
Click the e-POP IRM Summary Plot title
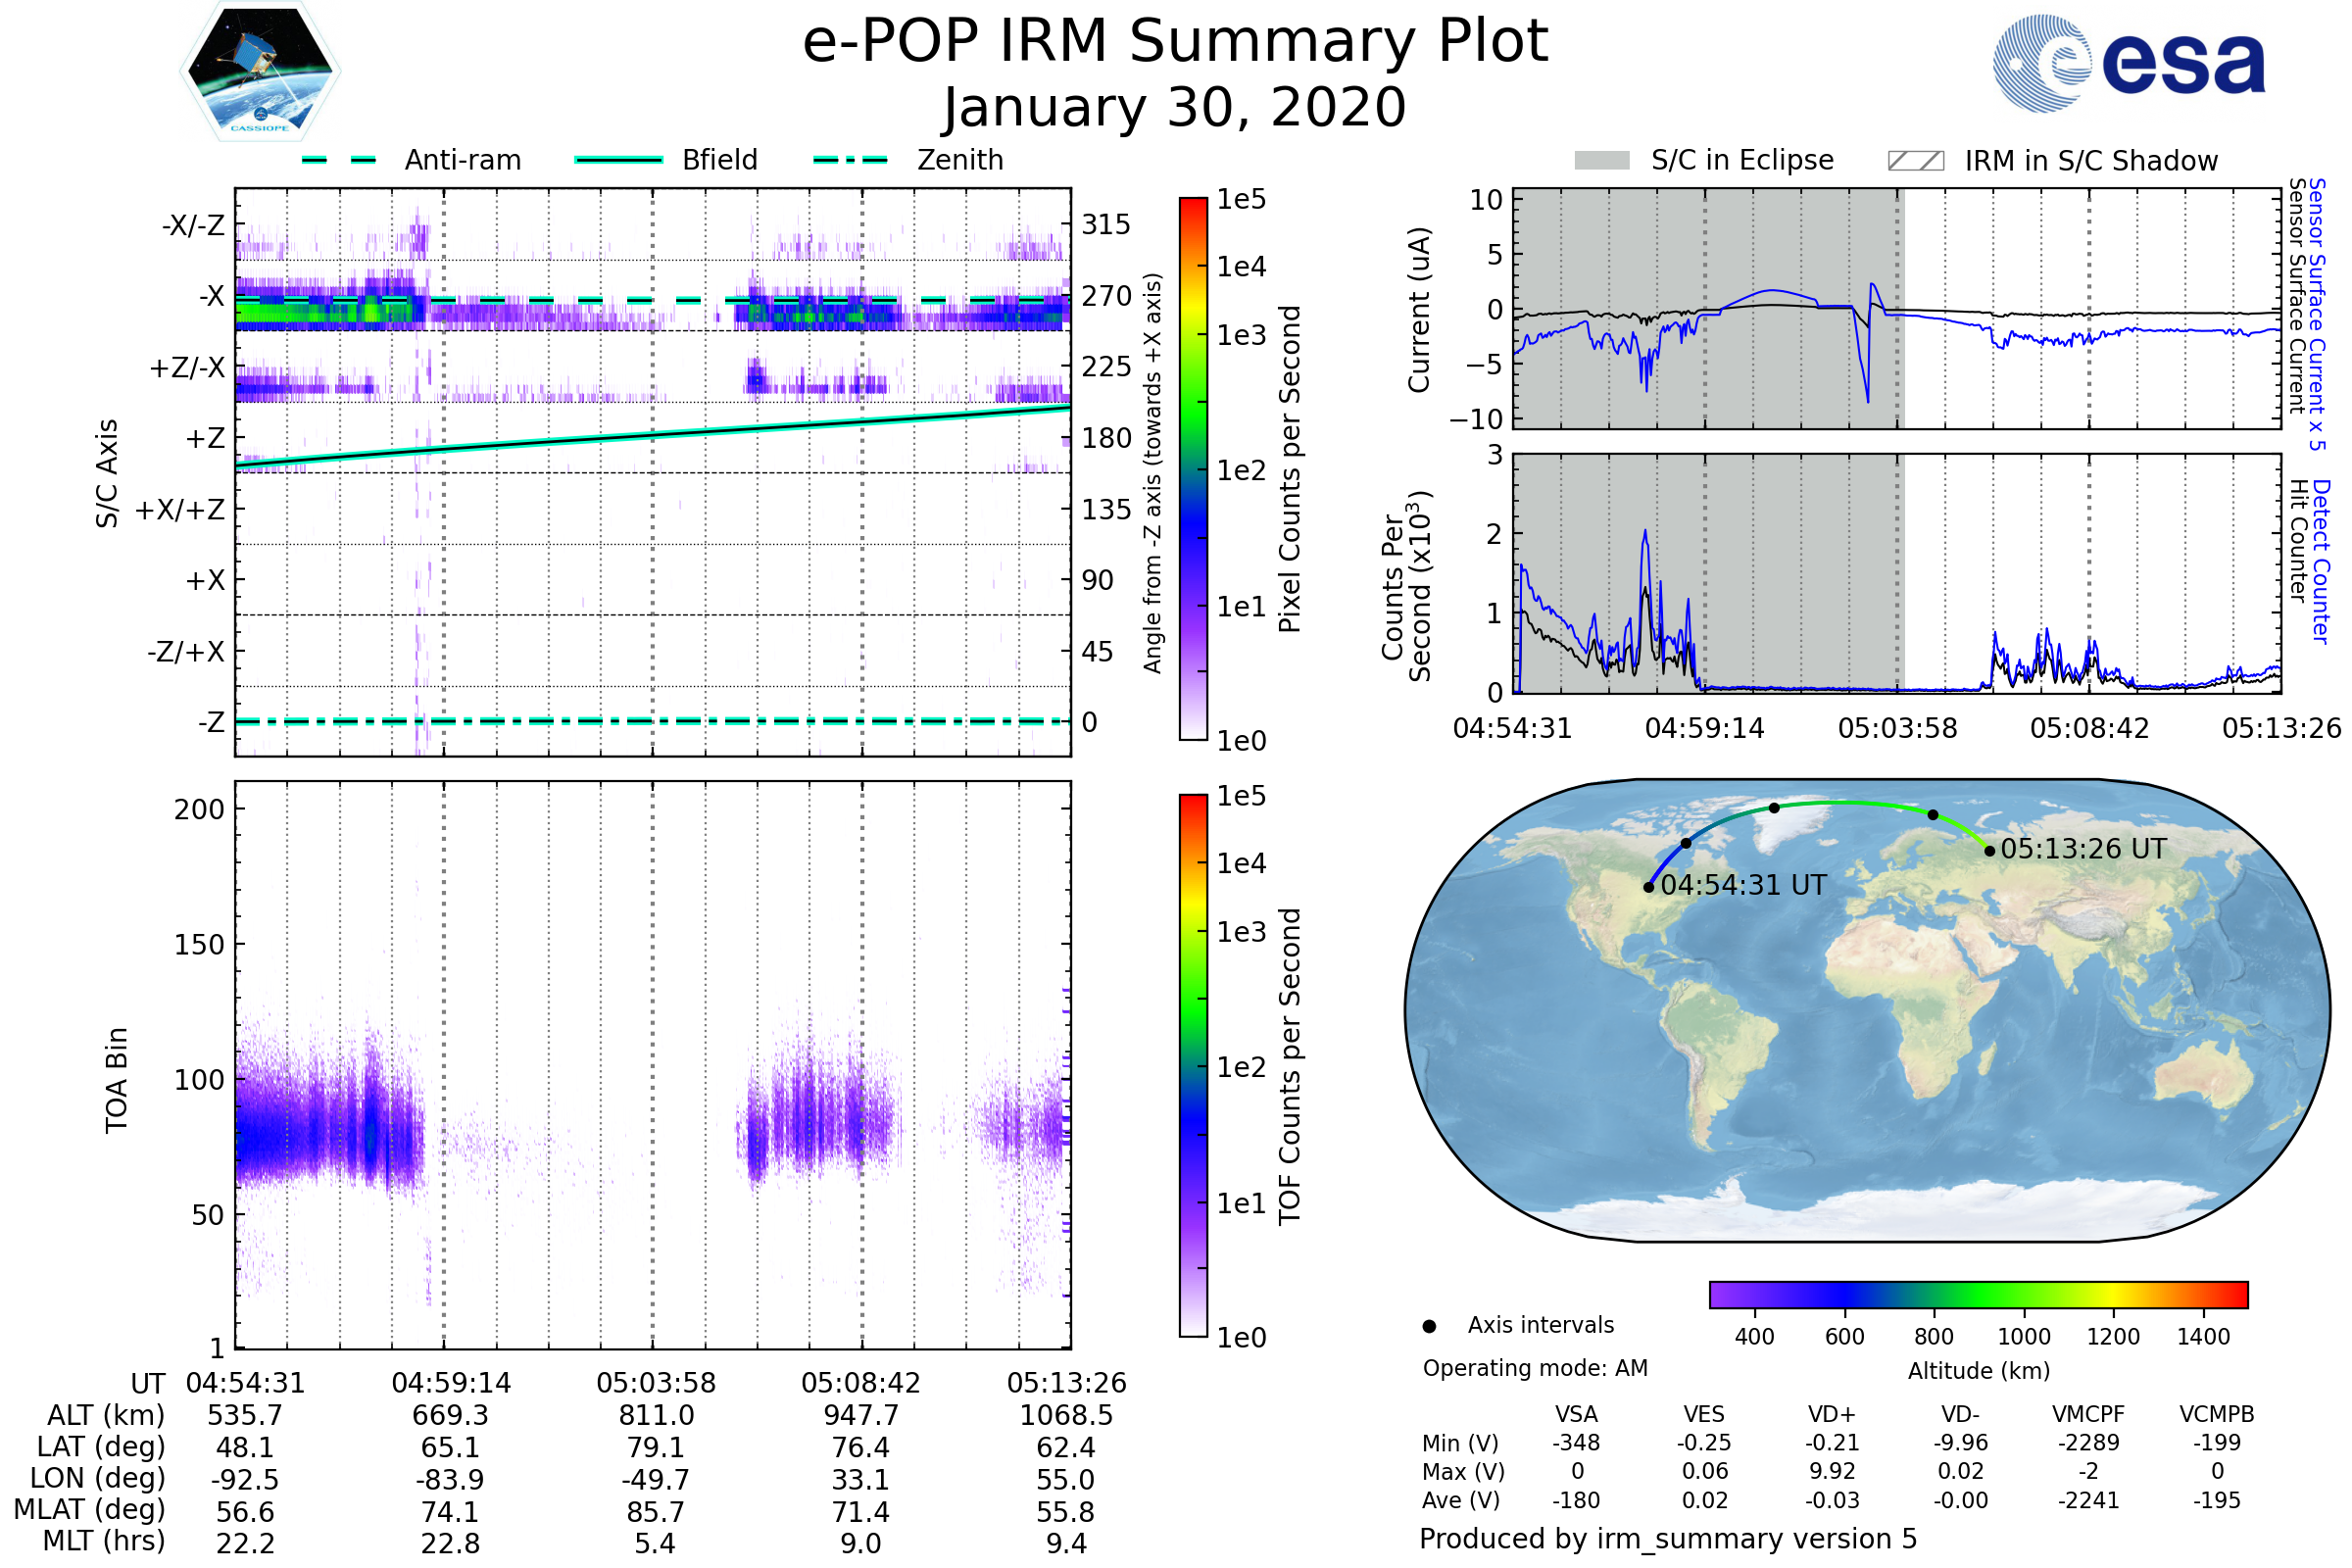coord(1175,42)
